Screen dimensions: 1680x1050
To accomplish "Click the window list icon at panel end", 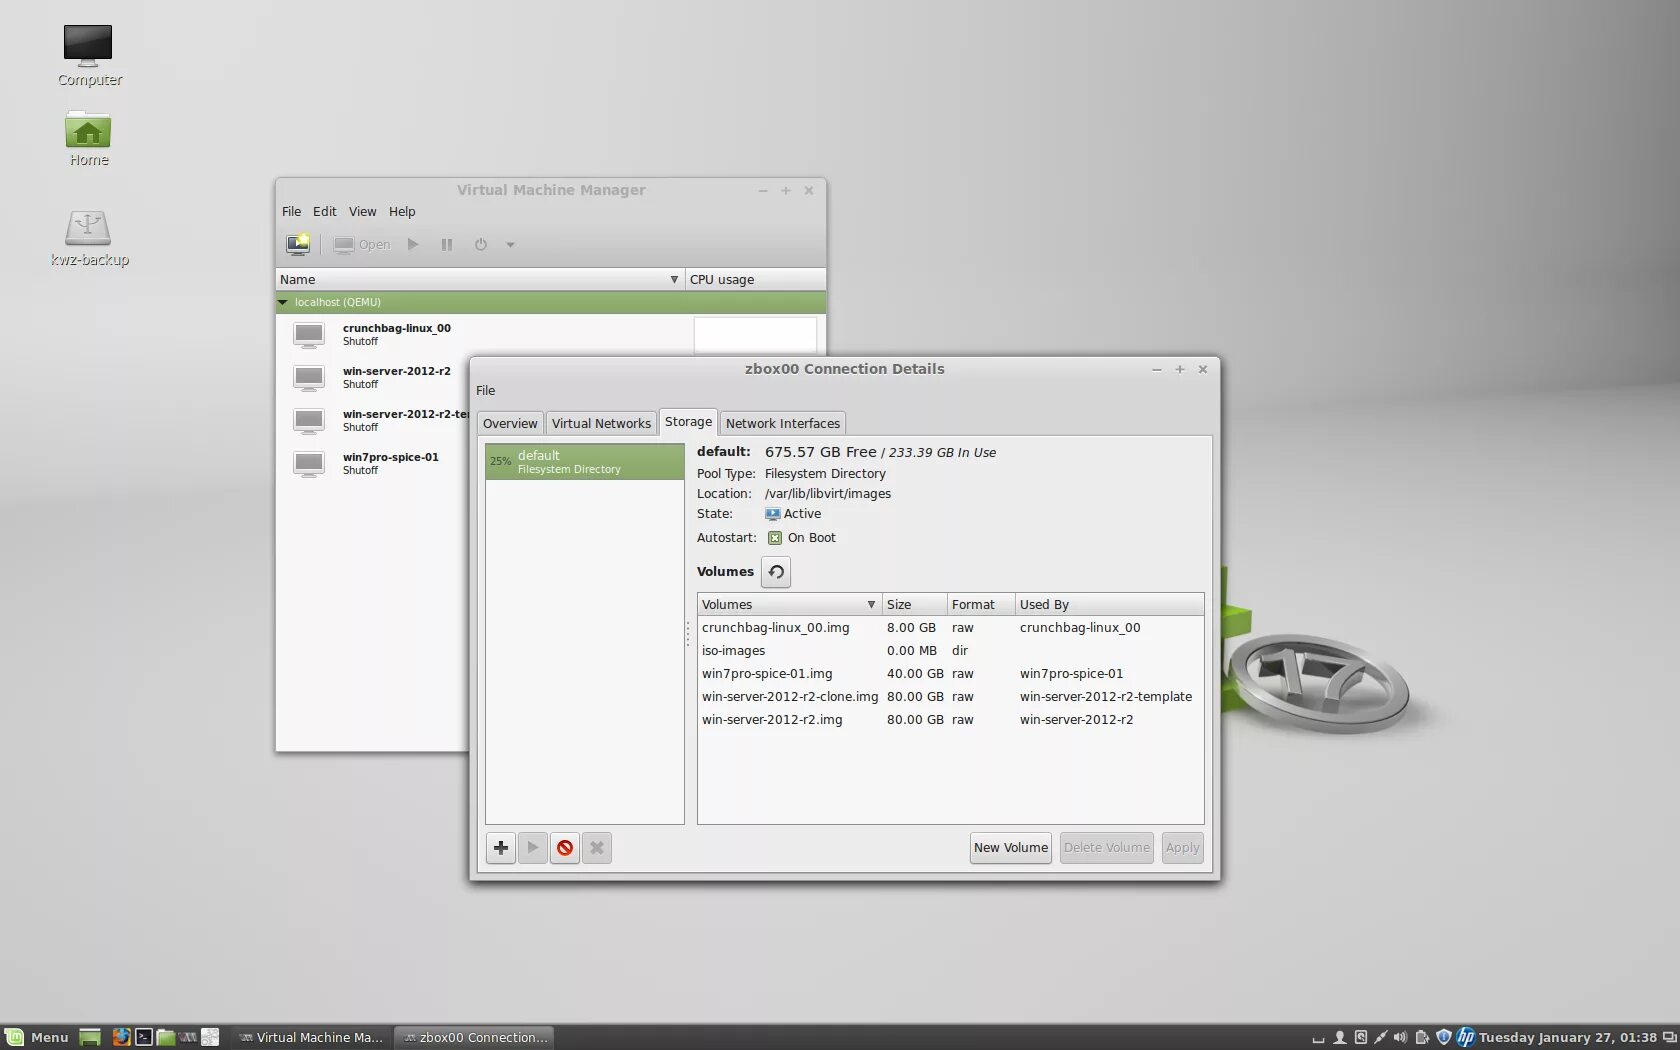I will pyautogui.click(x=1669, y=1038).
